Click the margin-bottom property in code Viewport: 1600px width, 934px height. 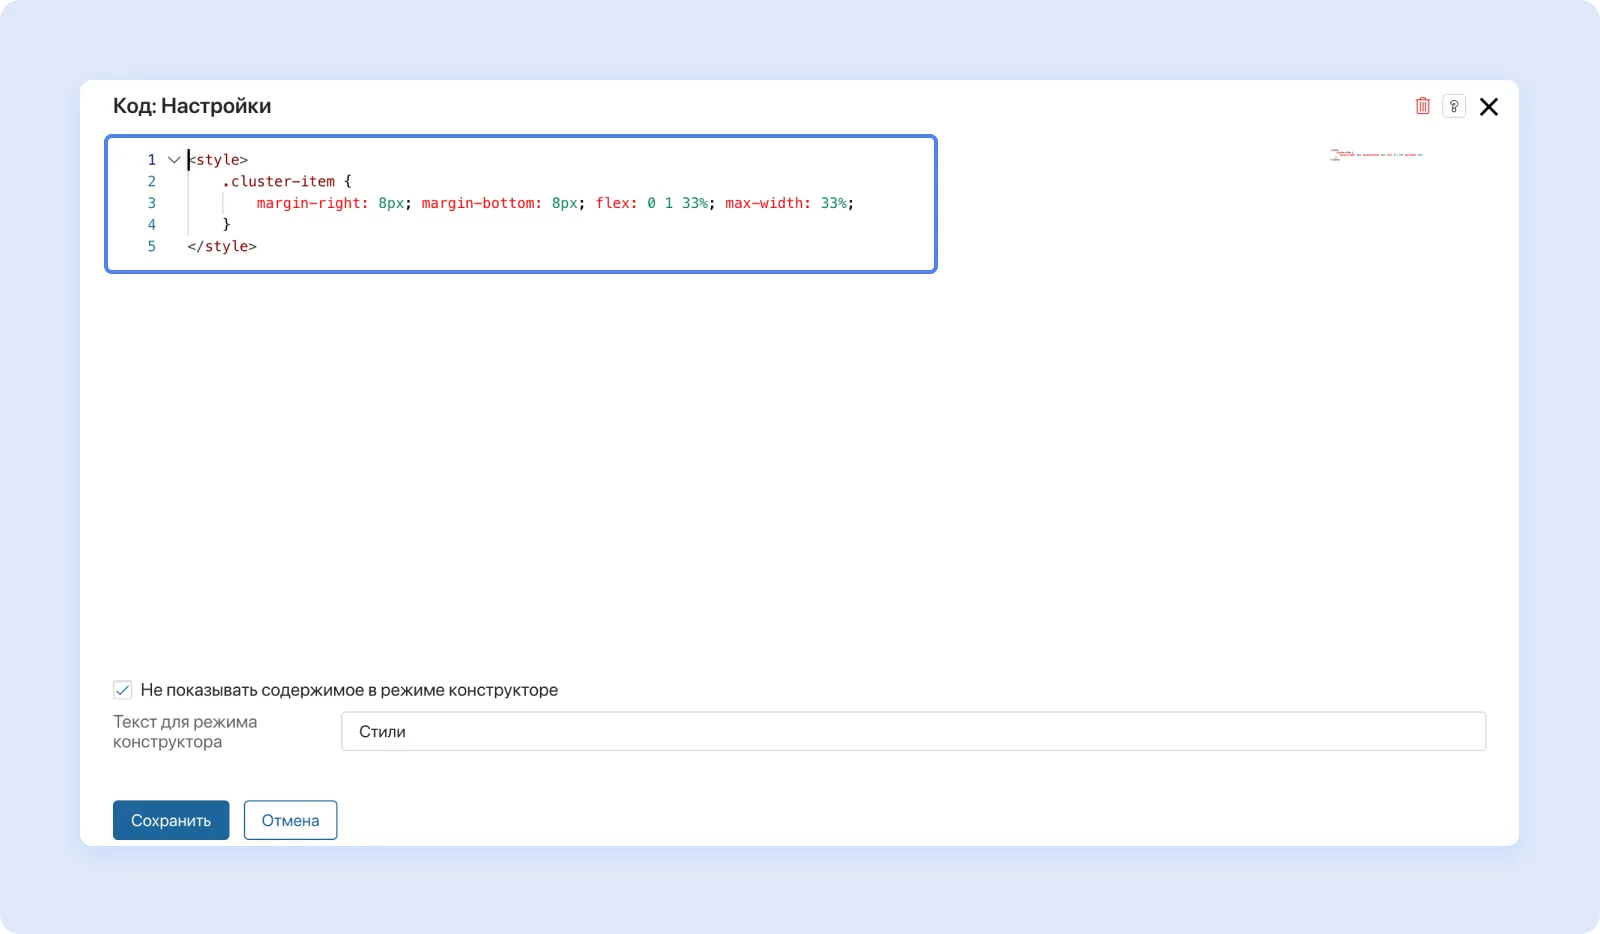coord(478,203)
